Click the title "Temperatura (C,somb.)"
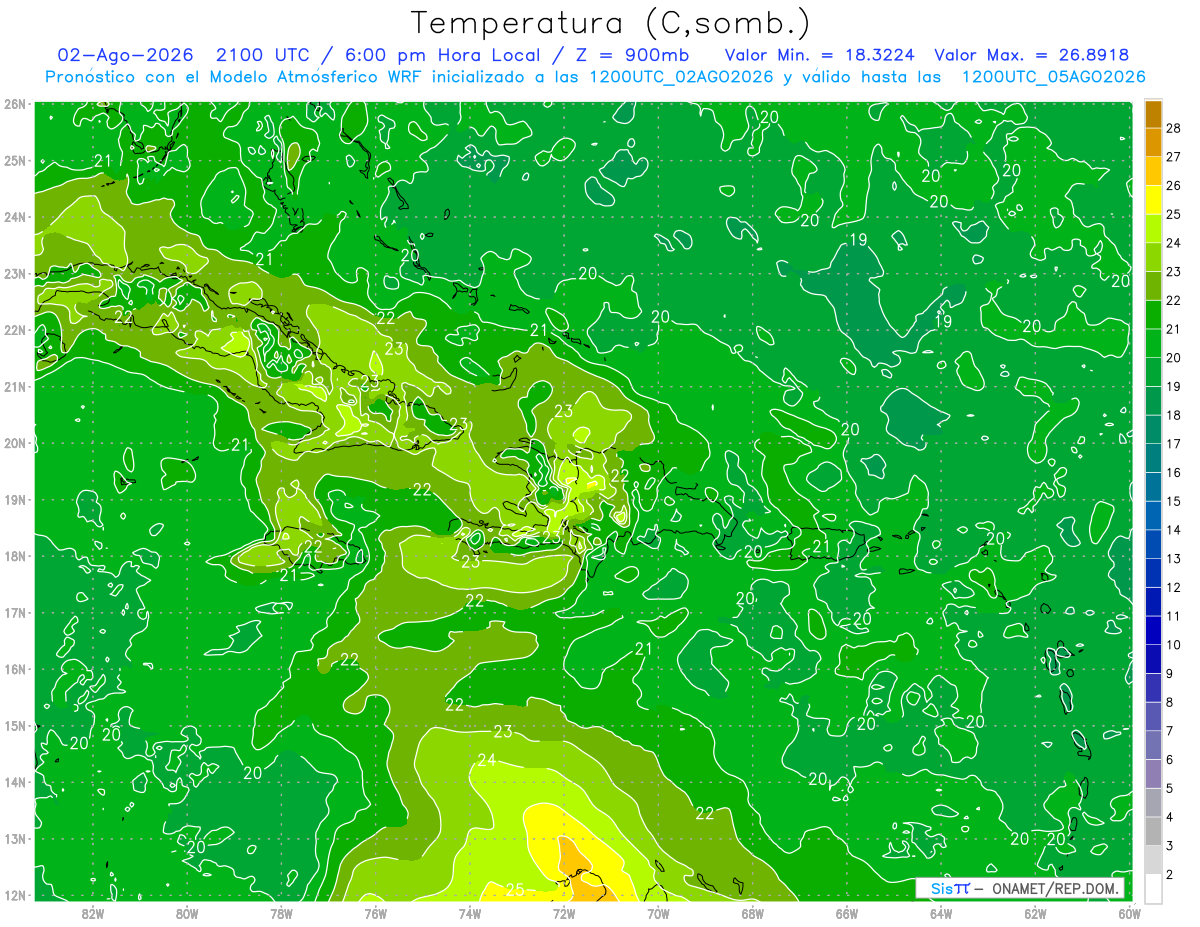This screenshot has height=927, width=1200. pyautogui.click(x=611, y=24)
